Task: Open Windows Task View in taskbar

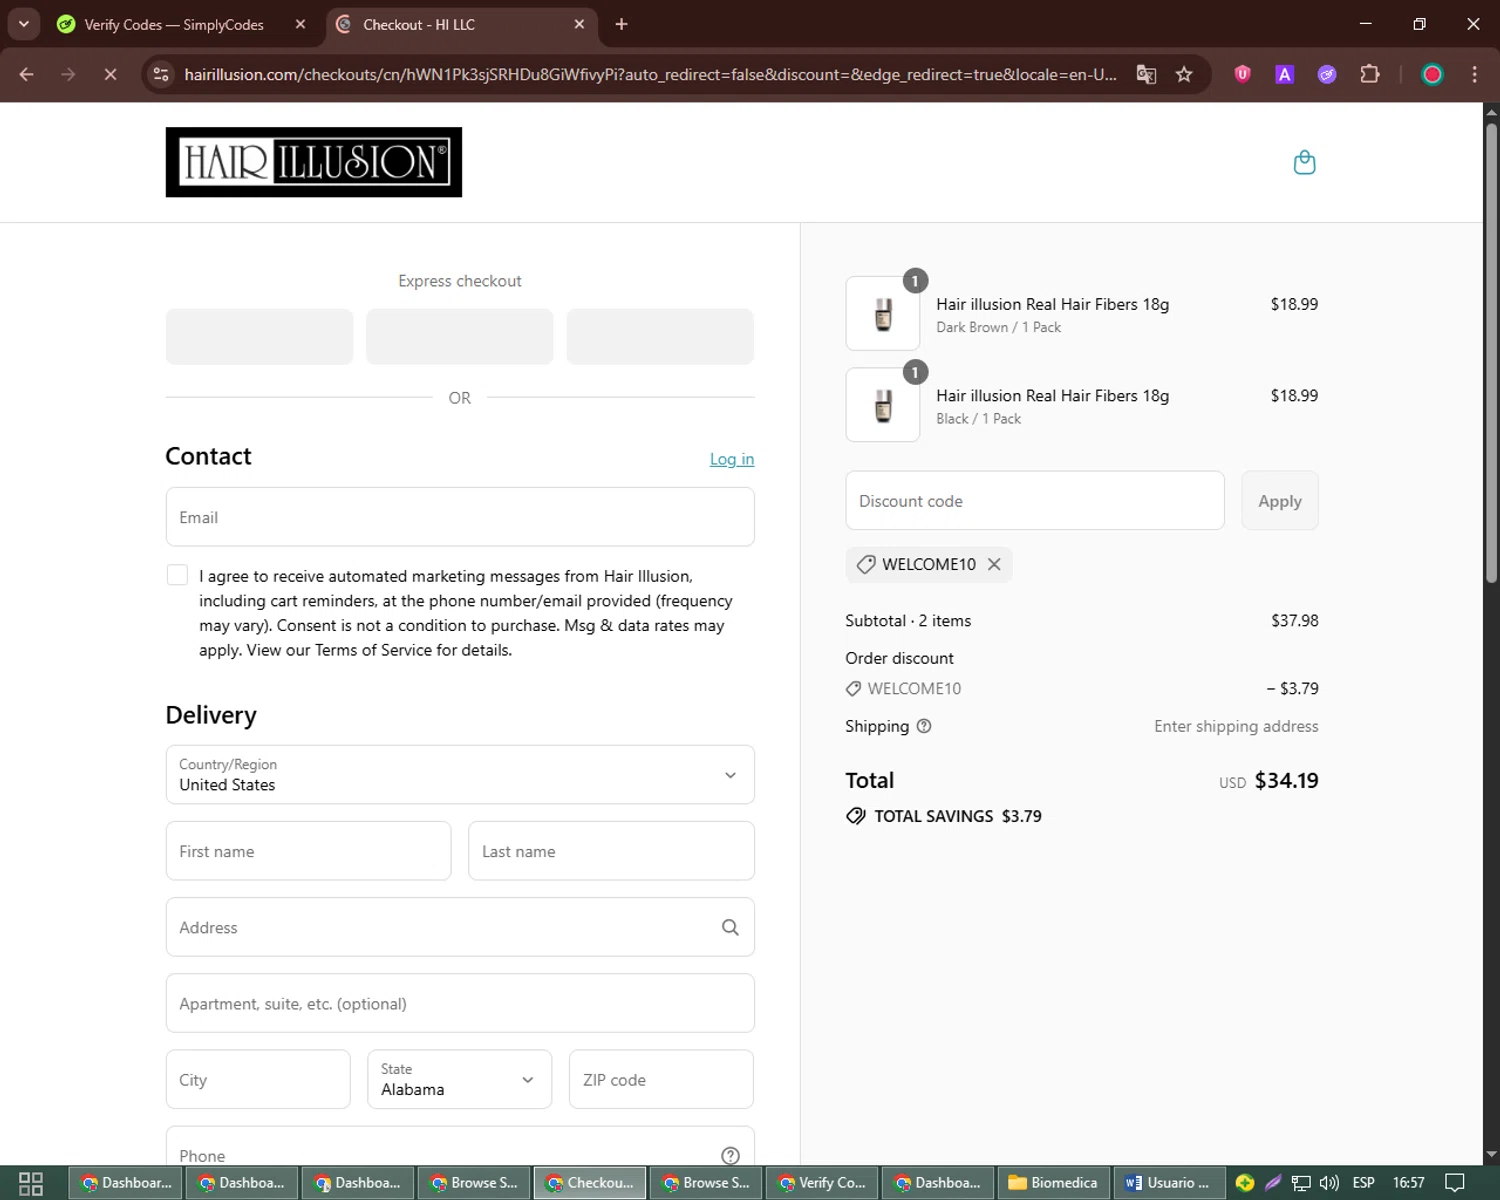Action: (x=31, y=1183)
